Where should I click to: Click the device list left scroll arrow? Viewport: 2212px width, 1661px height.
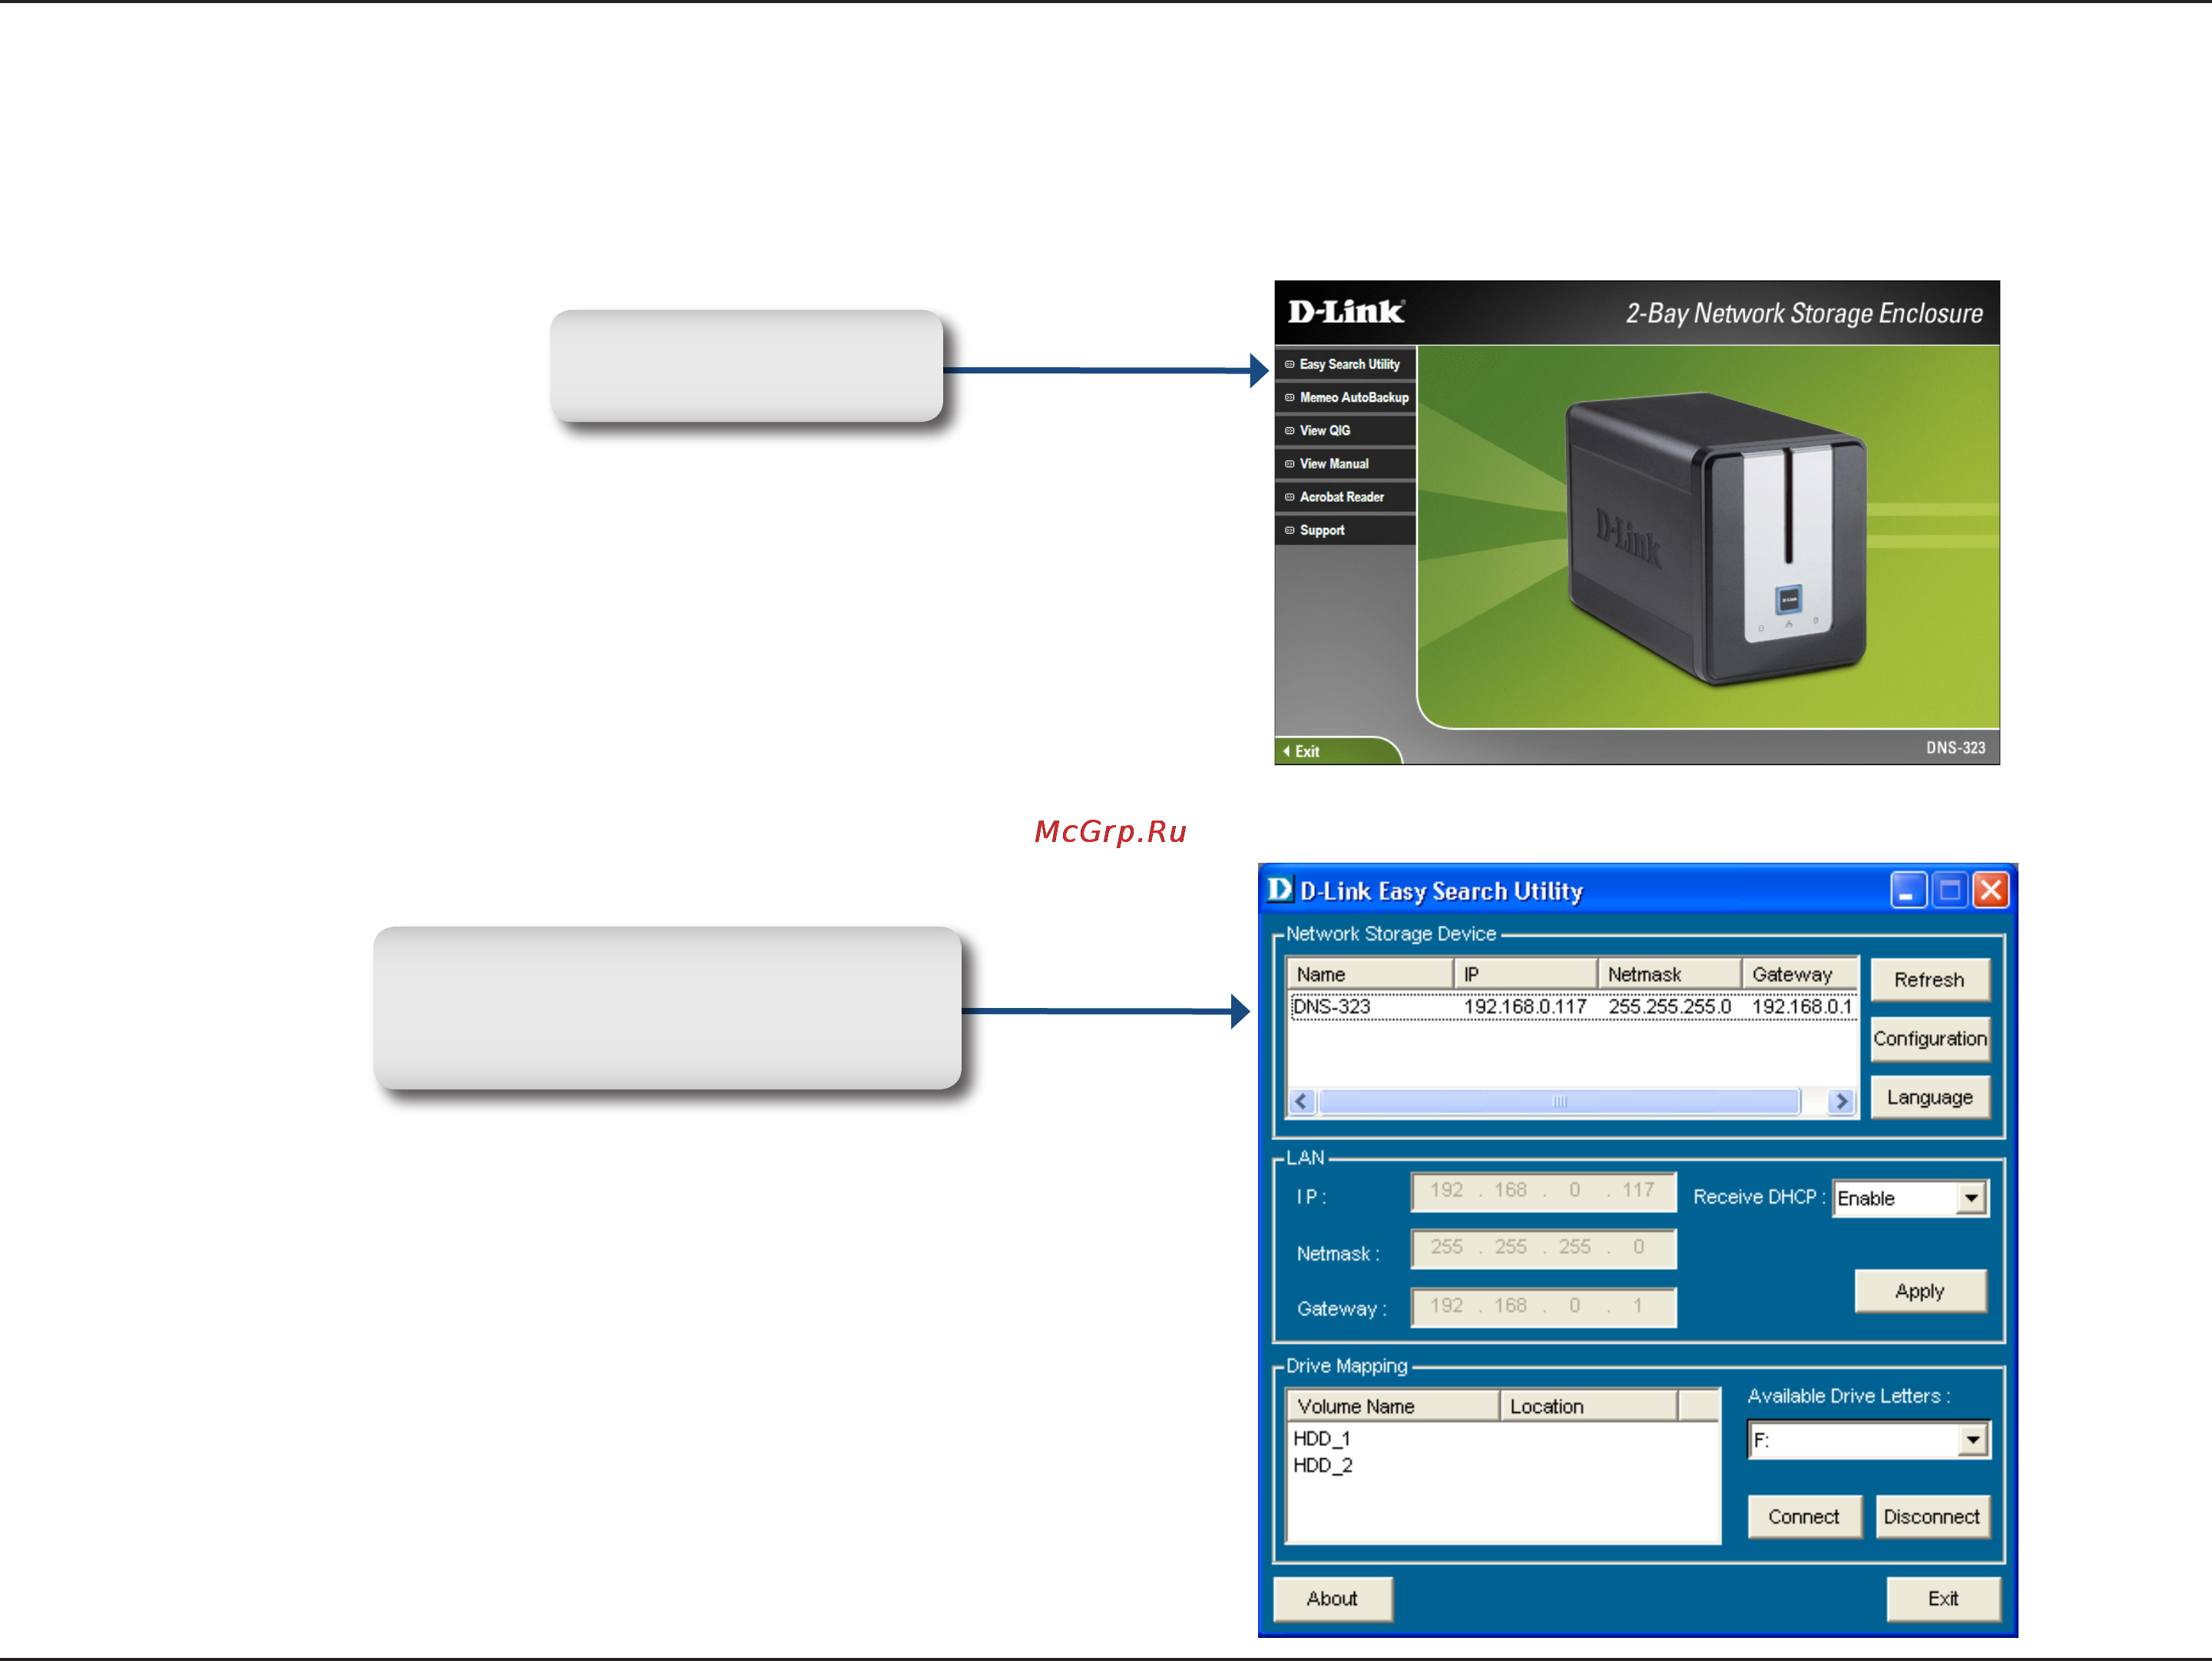pos(1301,1101)
